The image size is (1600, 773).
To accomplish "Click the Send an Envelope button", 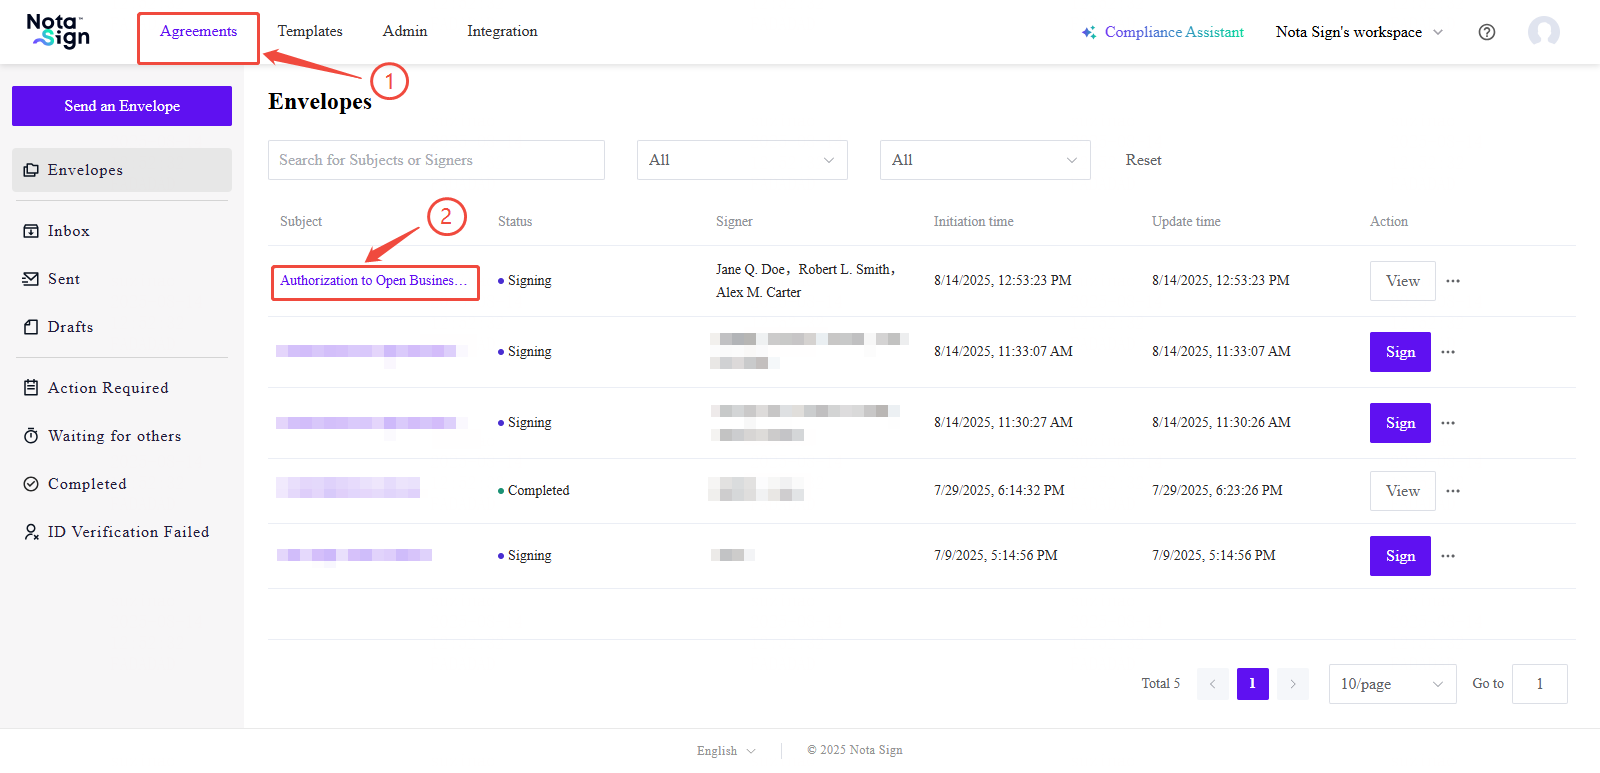I will 122,106.
